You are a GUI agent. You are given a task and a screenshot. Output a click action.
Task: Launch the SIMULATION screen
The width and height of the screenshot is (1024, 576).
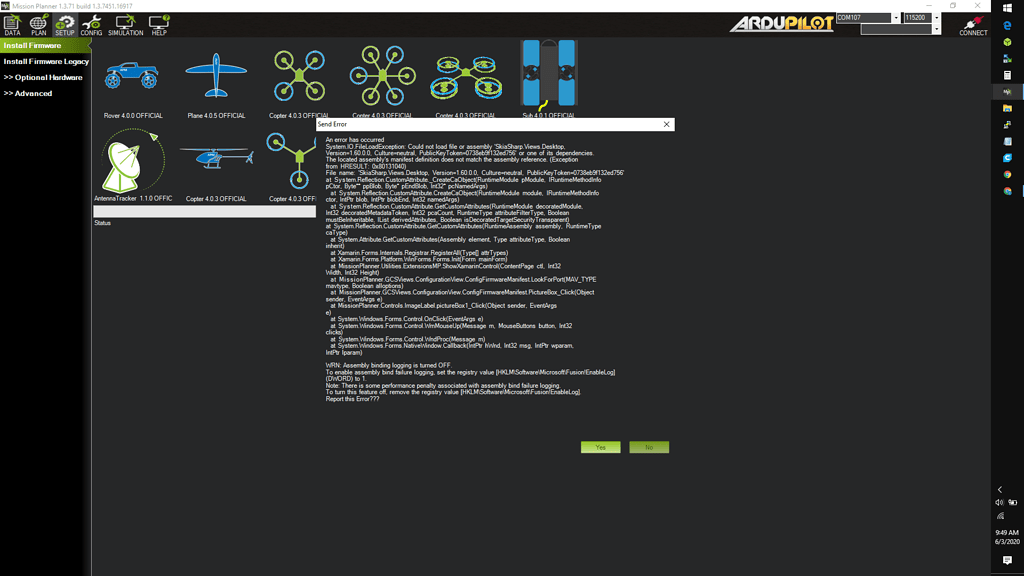point(125,24)
